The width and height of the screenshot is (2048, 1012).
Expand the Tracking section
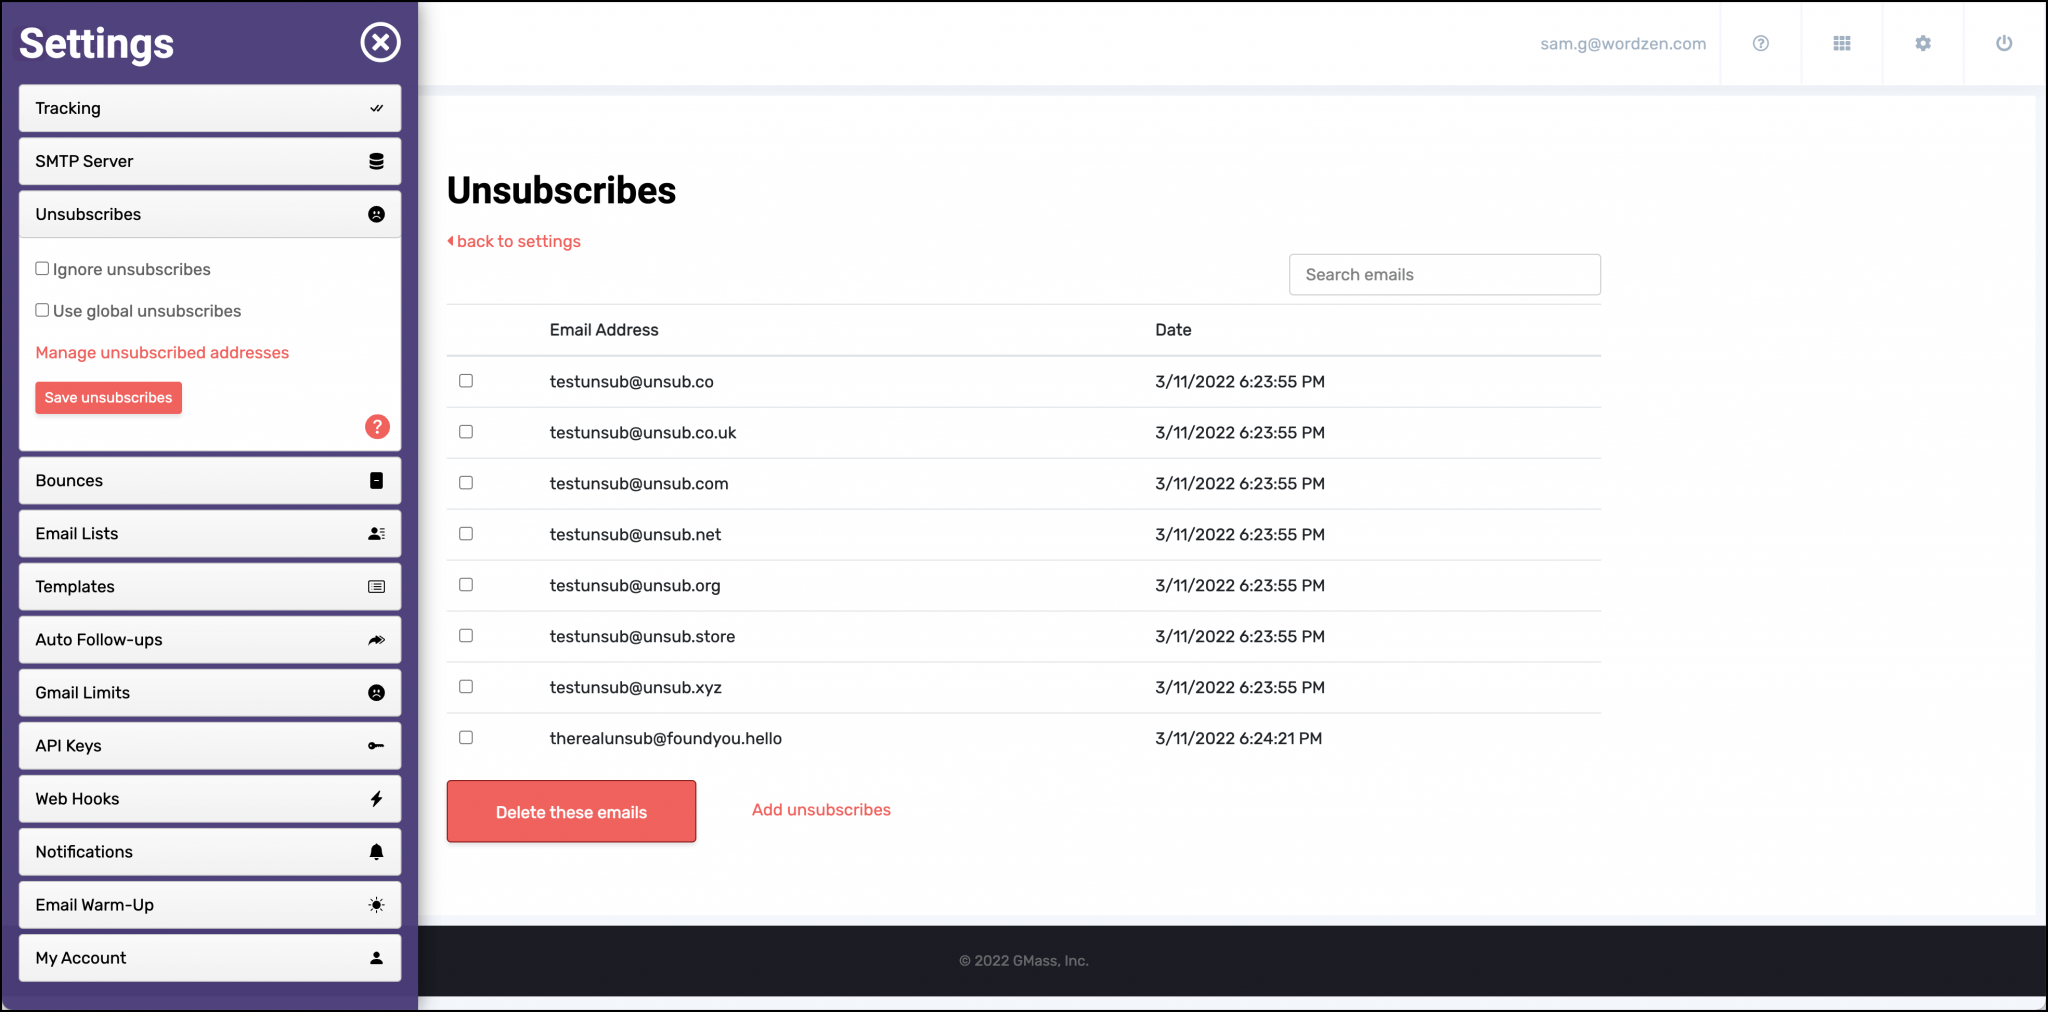point(209,108)
